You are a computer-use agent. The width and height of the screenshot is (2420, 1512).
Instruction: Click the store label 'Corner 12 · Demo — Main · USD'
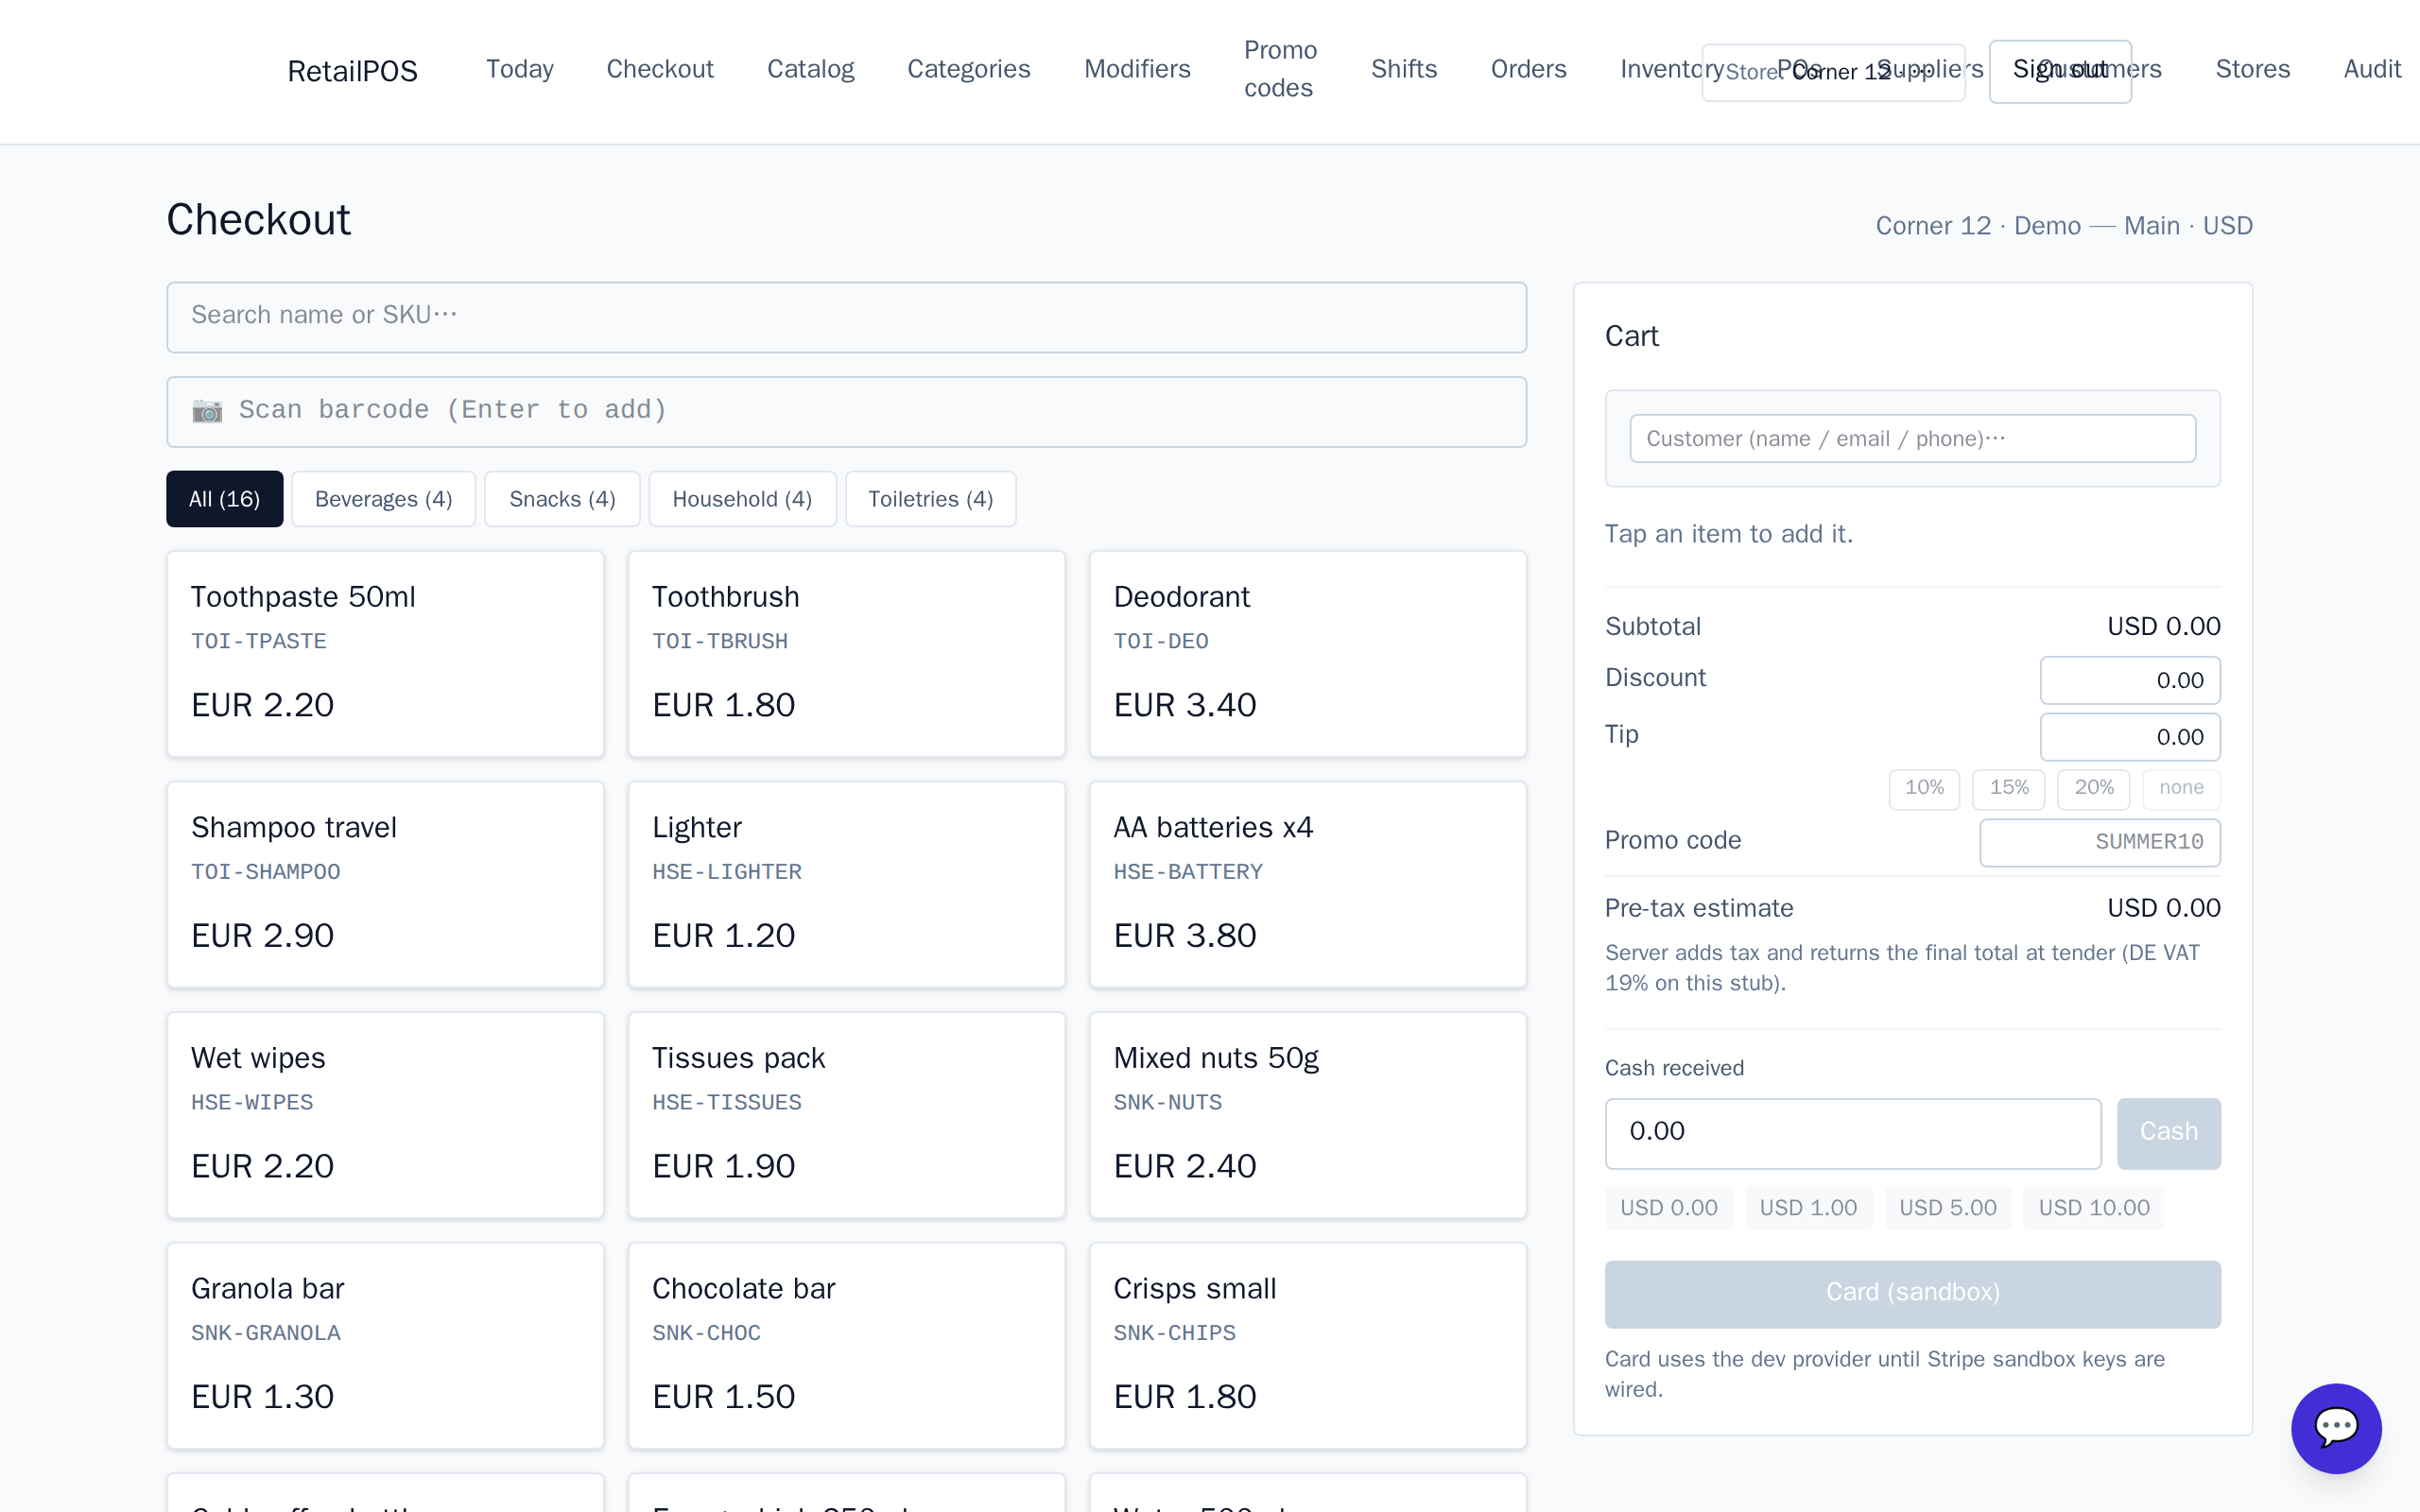2064,226
